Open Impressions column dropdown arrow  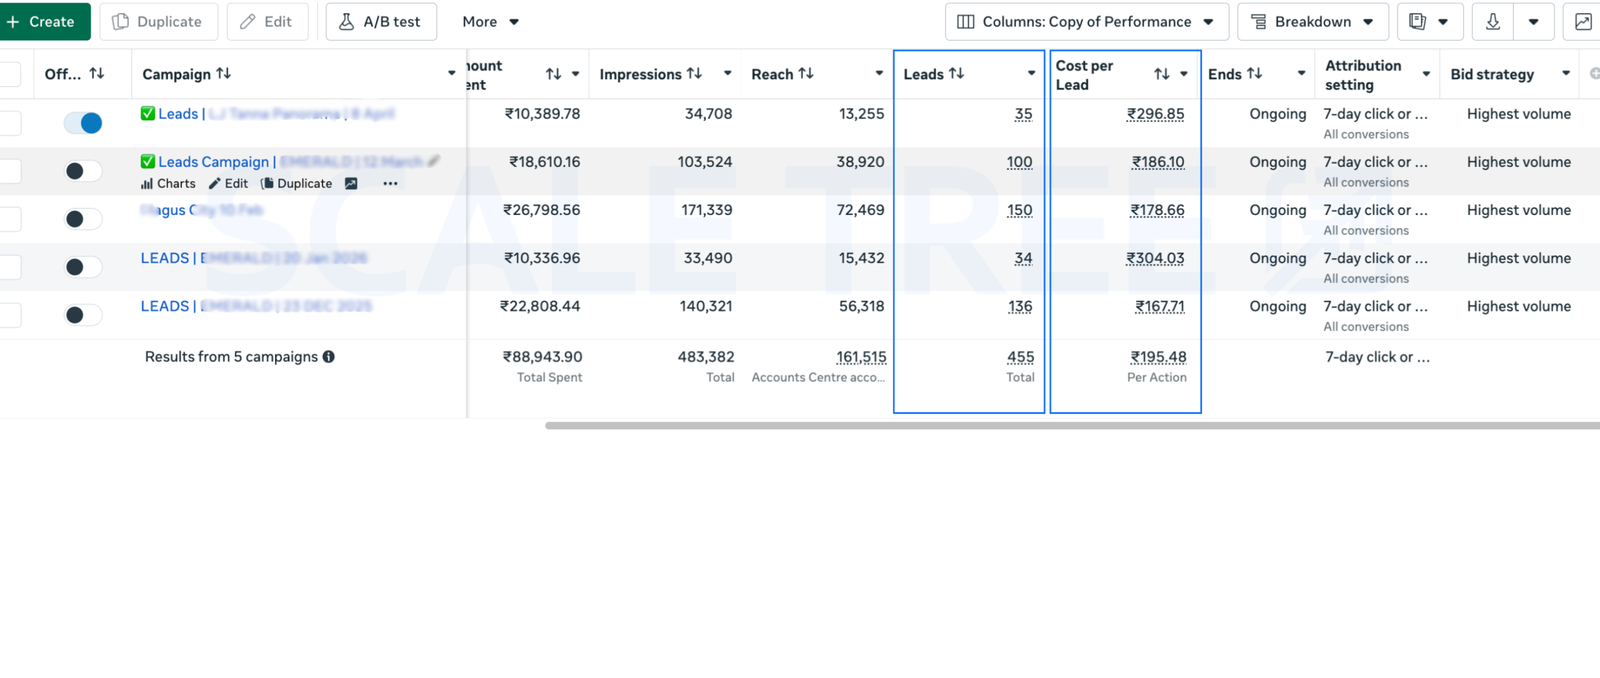[x=727, y=73]
